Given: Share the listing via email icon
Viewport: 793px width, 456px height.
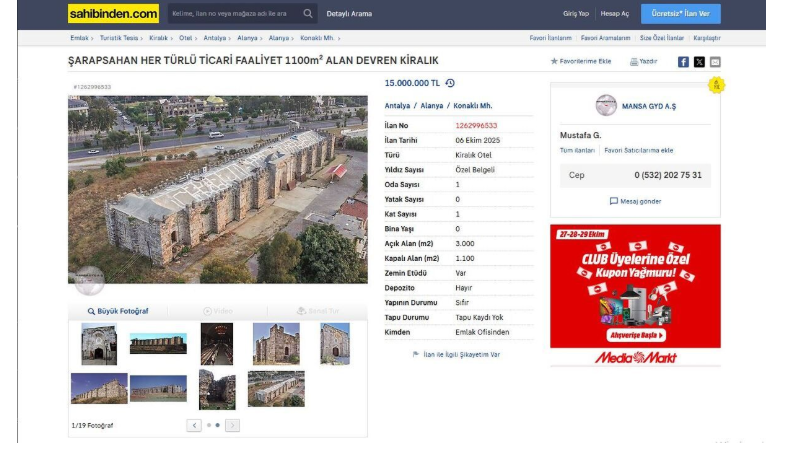Looking at the screenshot, I should coord(715,62).
